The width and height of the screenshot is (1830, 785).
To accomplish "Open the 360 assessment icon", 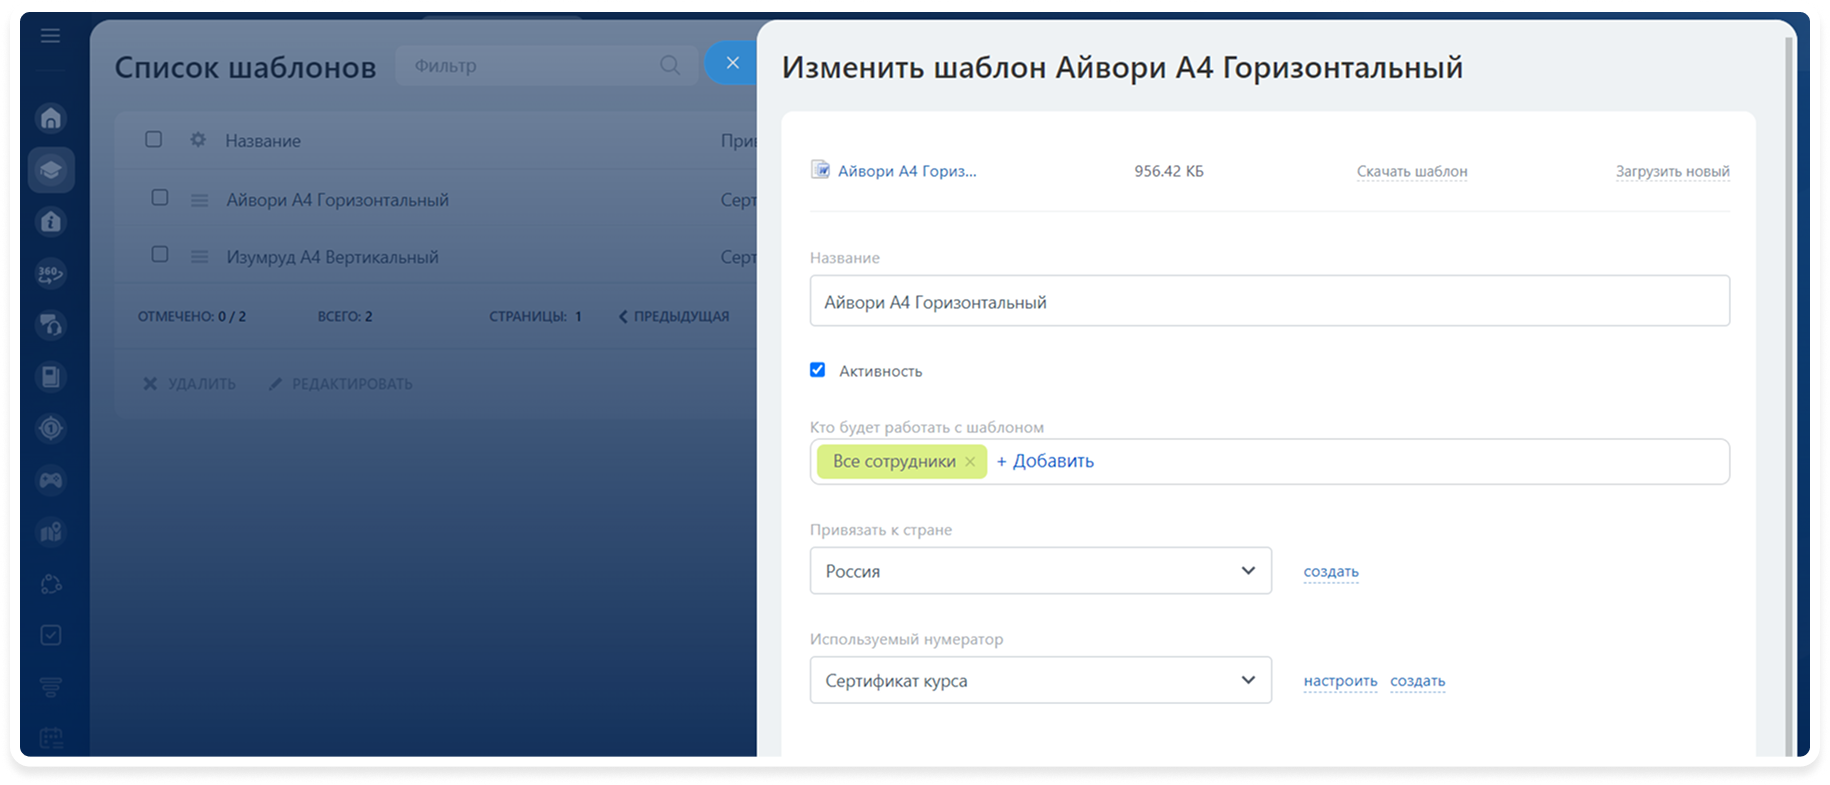I will click(51, 273).
